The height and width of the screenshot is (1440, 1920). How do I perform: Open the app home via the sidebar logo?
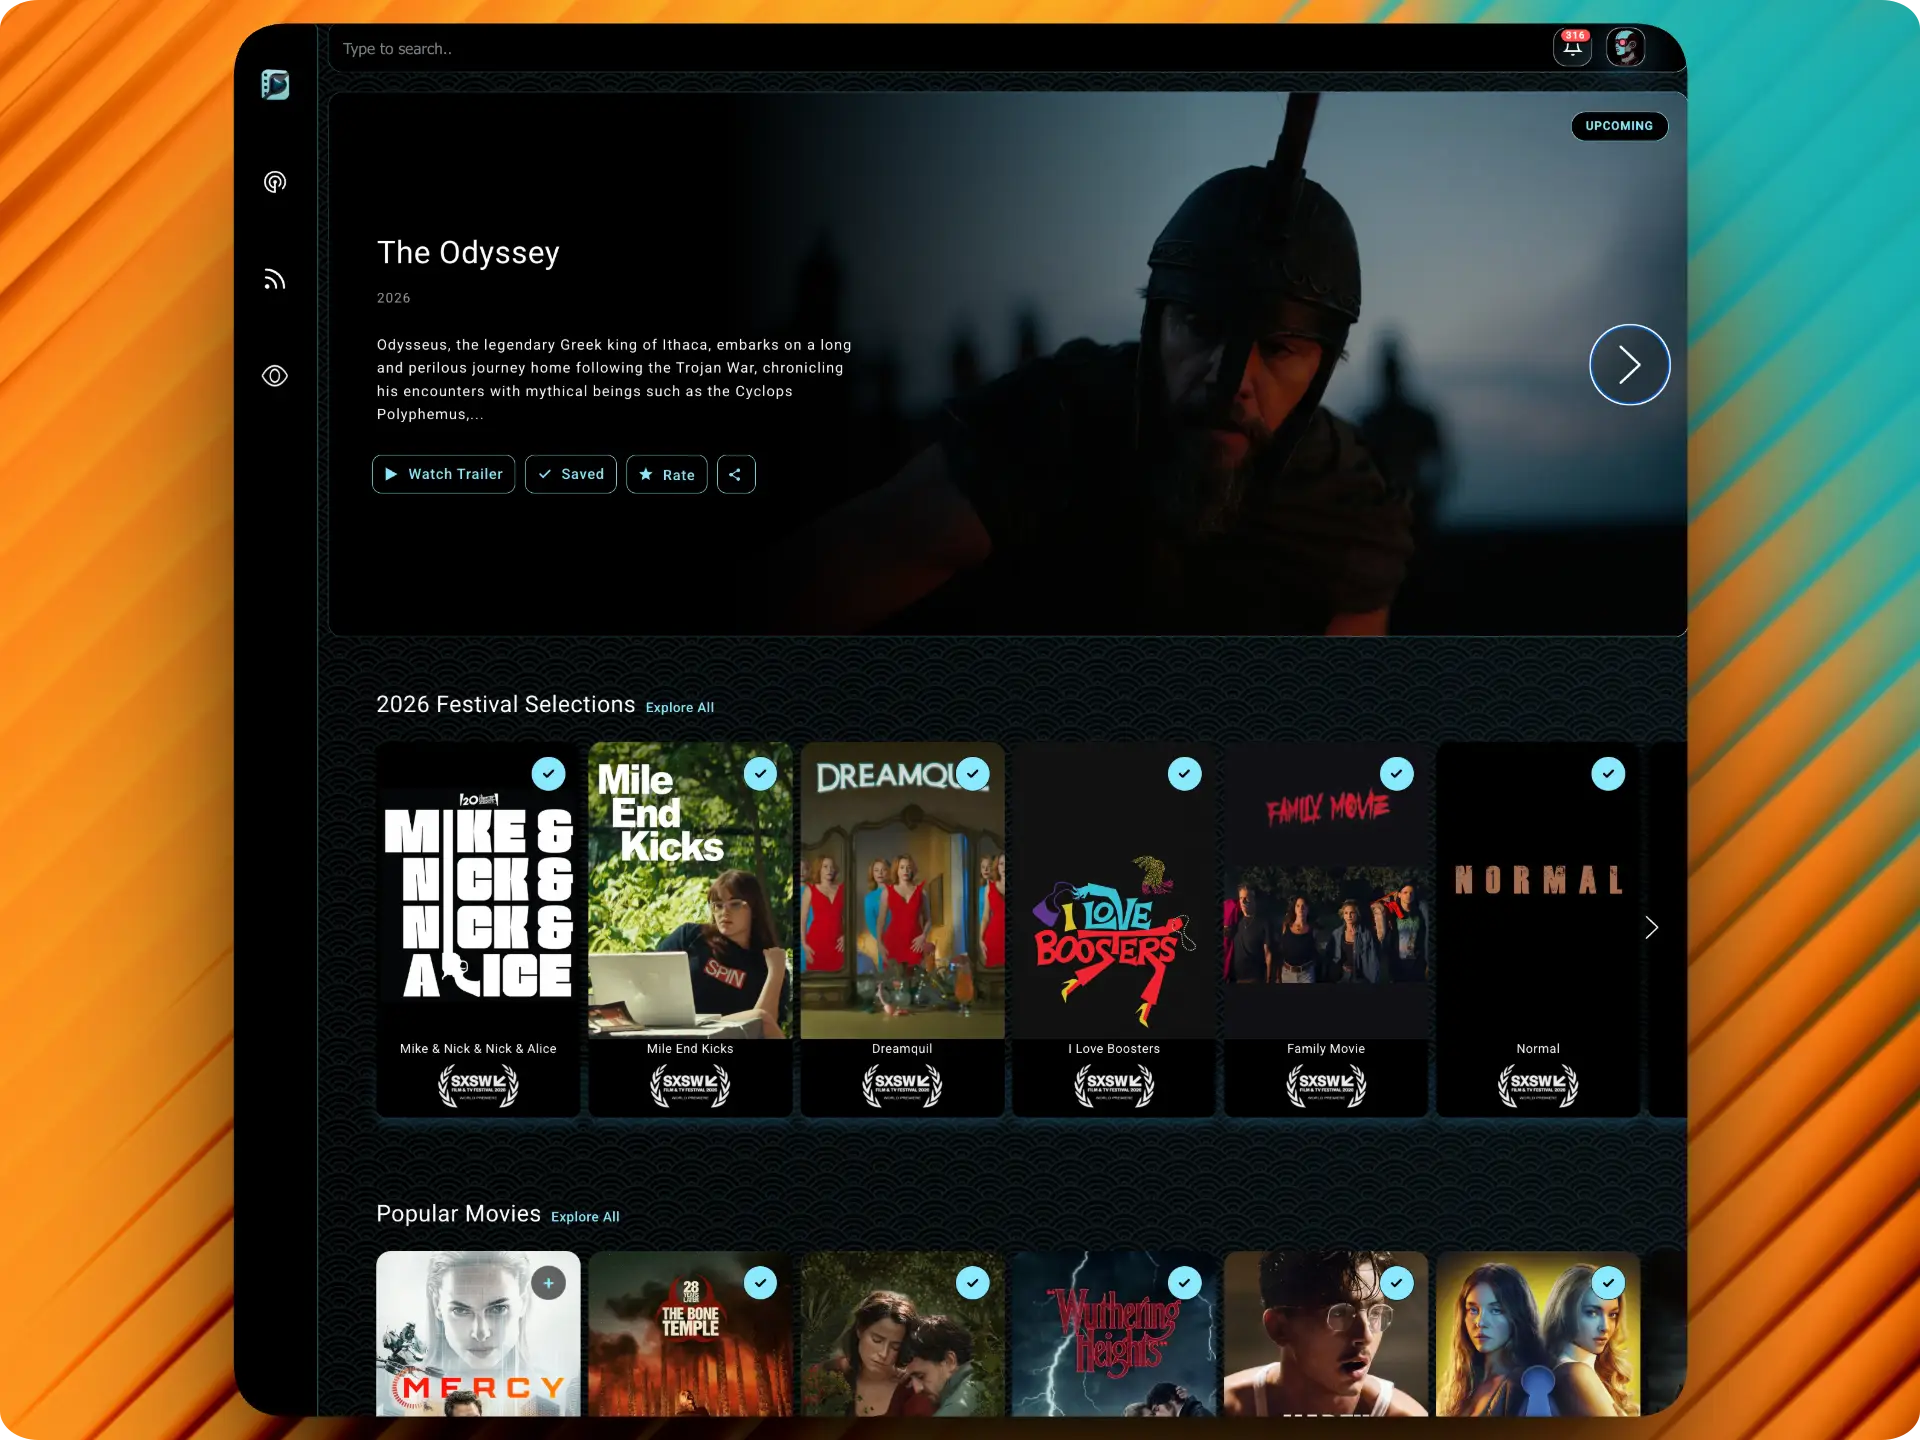(x=275, y=85)
